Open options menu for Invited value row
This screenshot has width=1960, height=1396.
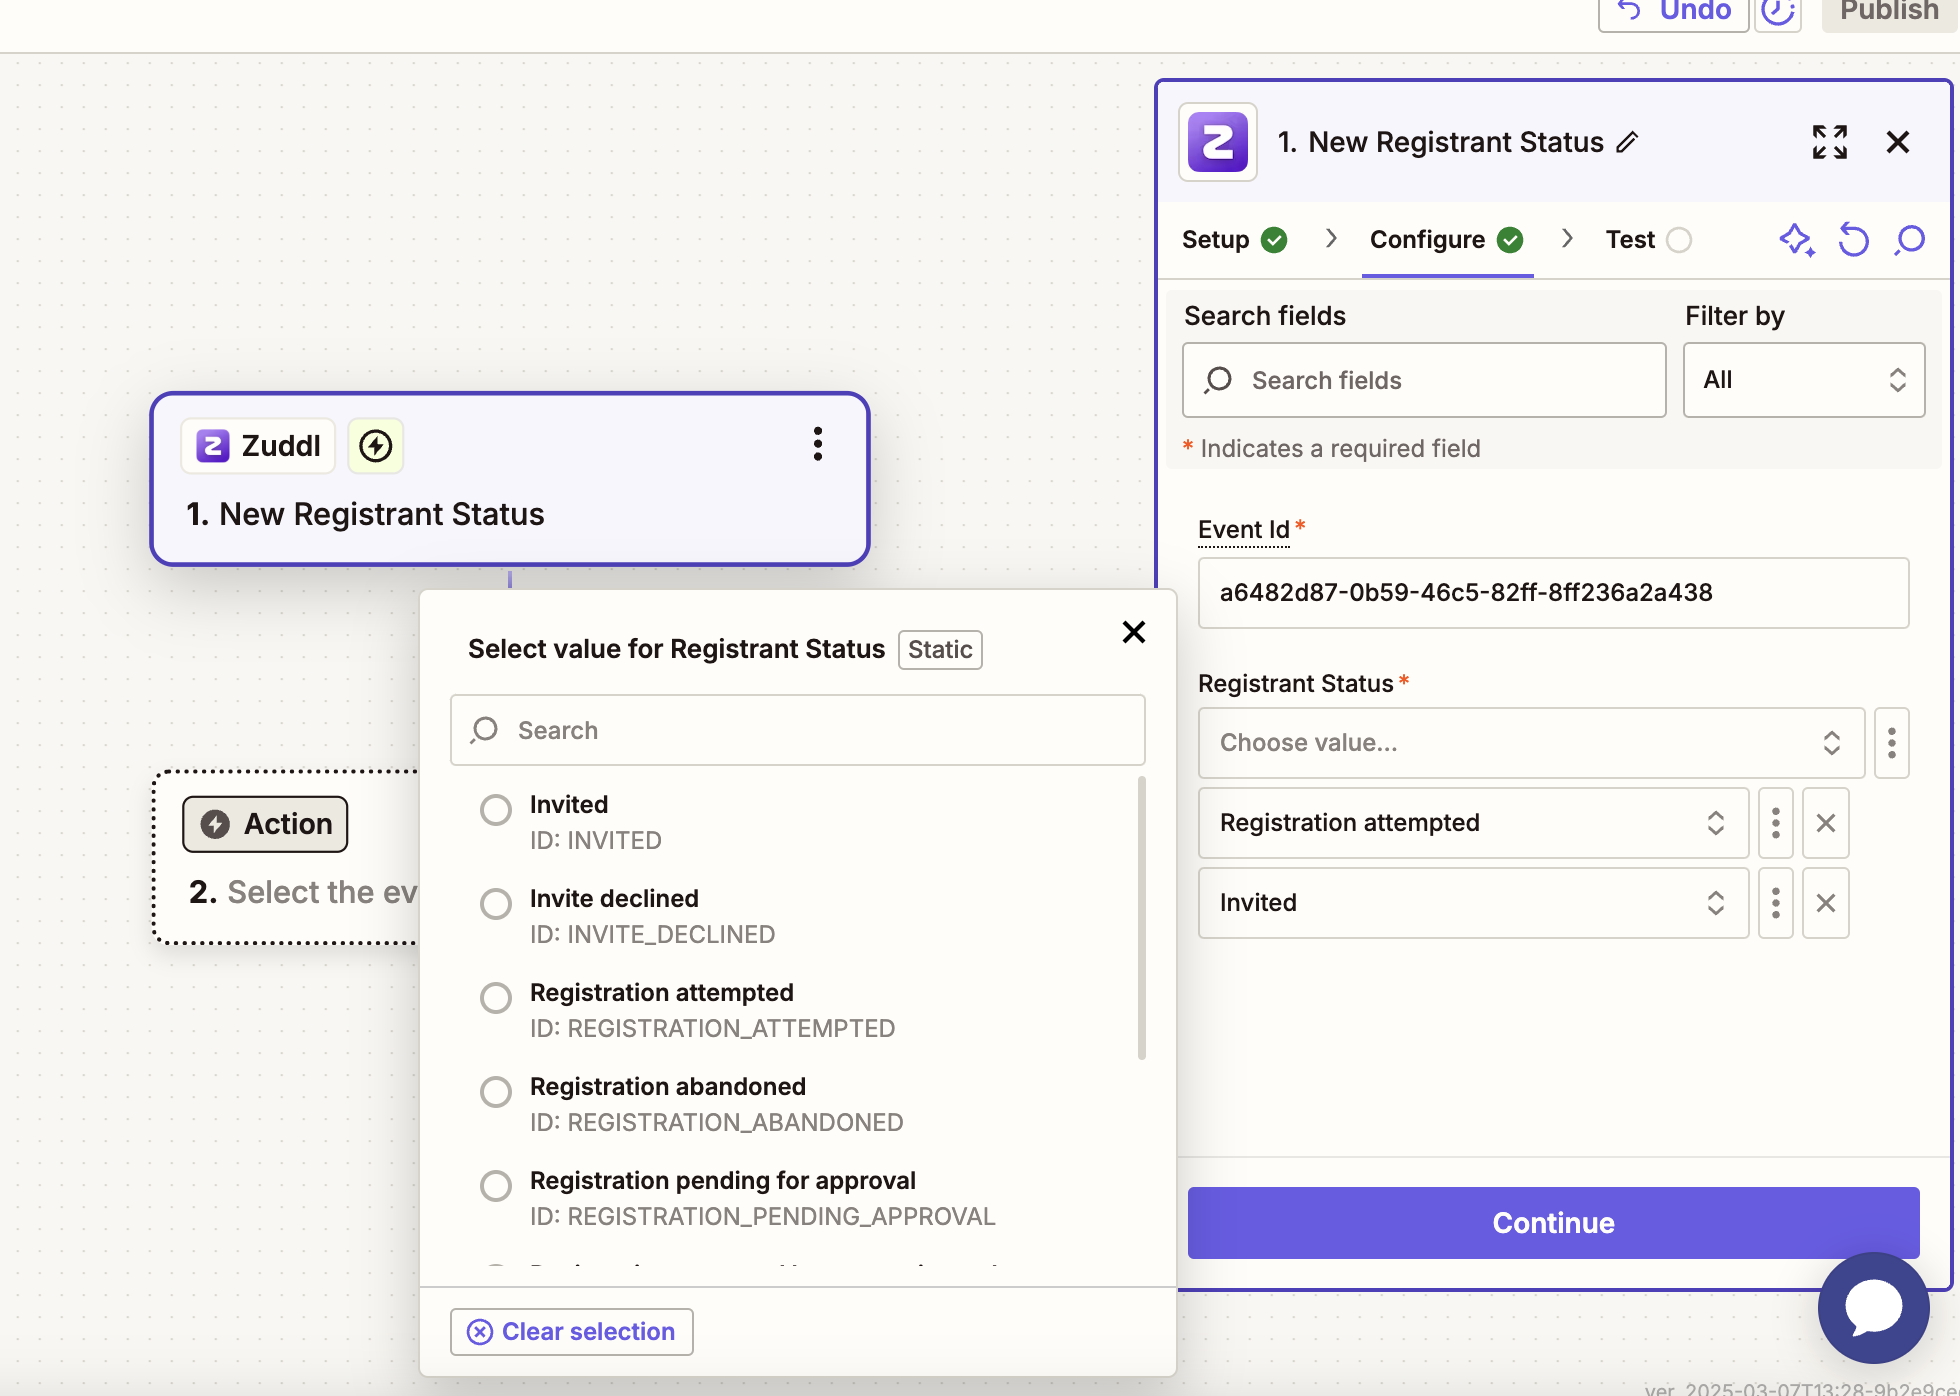(1775, 903)
